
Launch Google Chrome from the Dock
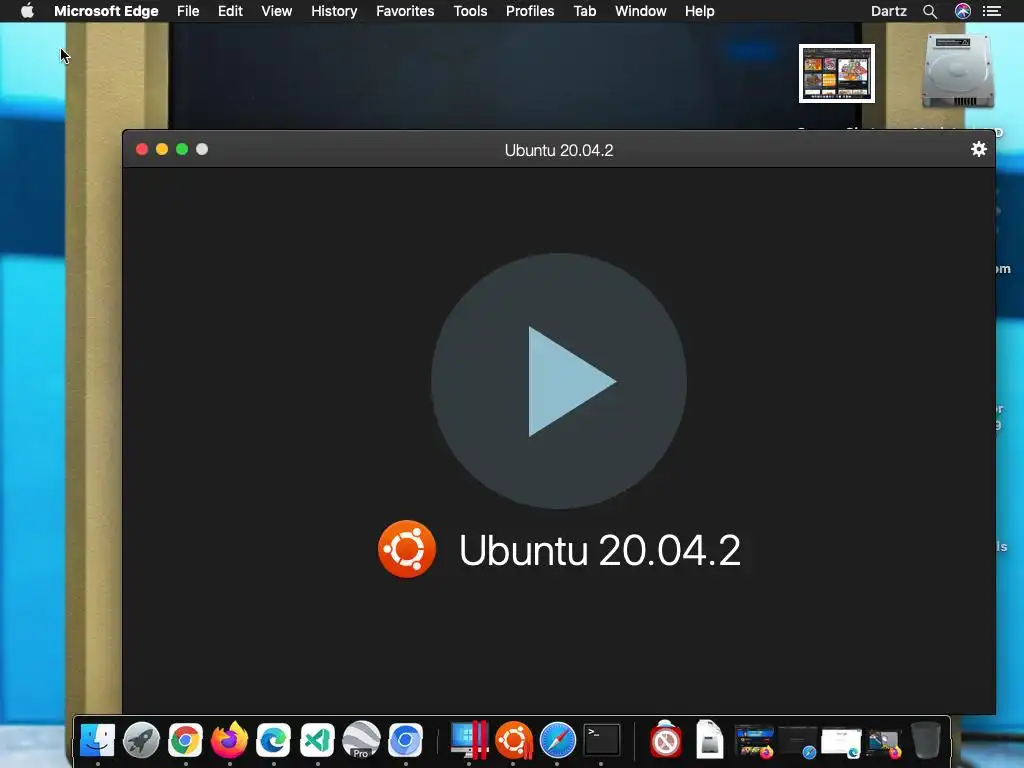(185, 740)
